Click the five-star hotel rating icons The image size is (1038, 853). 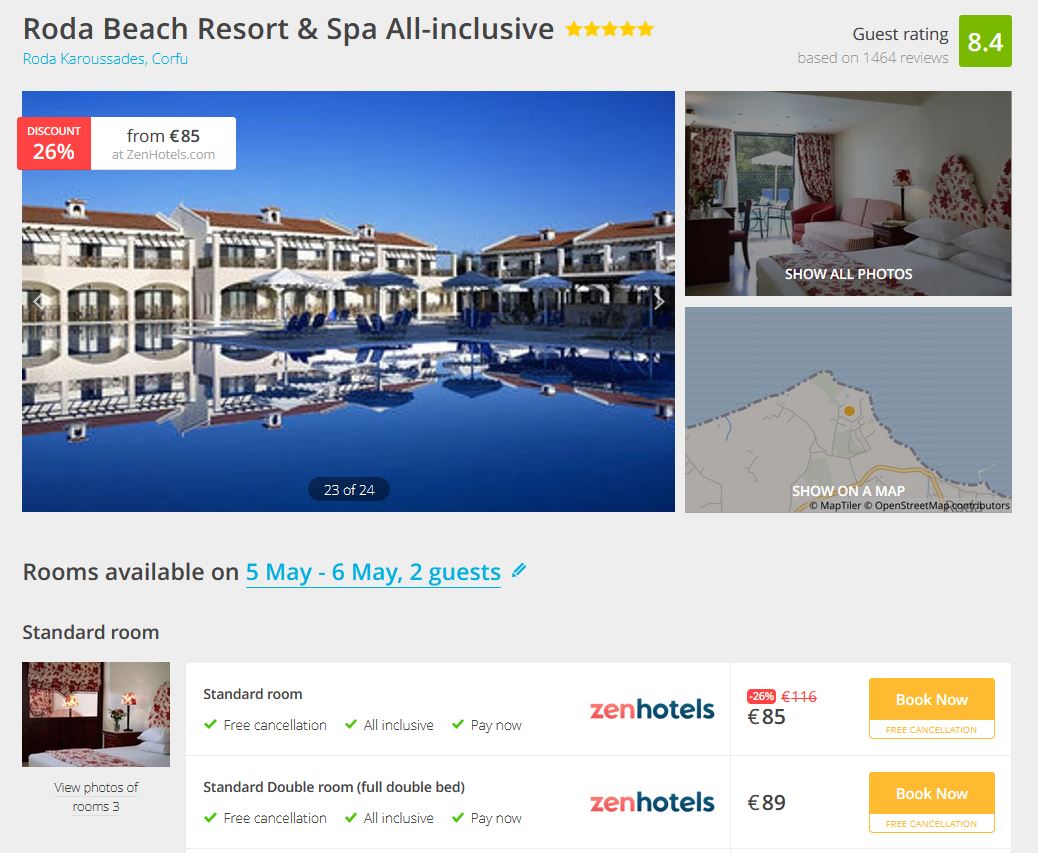tap(610, 29)
